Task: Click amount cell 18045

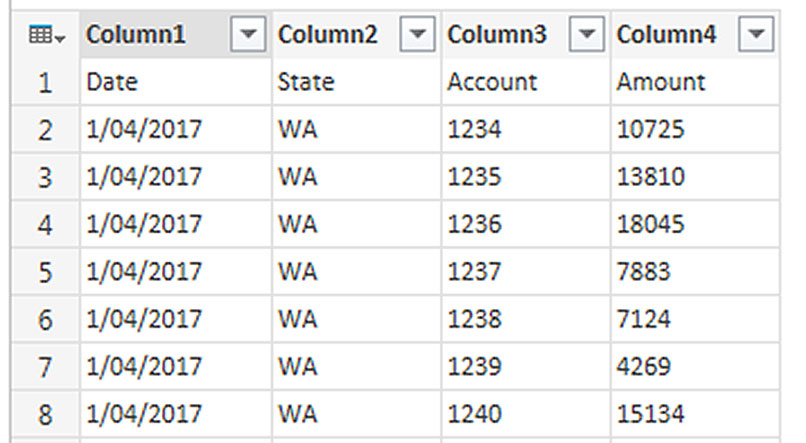Action: coord(695,225)
